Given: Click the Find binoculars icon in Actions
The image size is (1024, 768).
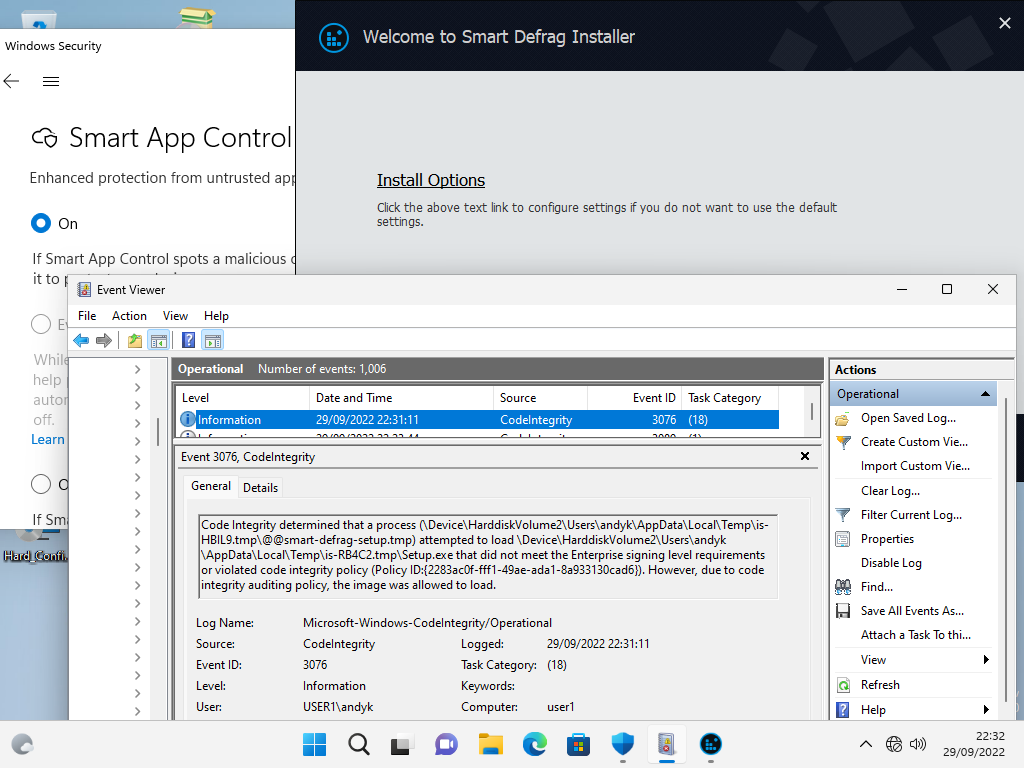Looking at the screenshot, I should point(843,587).
